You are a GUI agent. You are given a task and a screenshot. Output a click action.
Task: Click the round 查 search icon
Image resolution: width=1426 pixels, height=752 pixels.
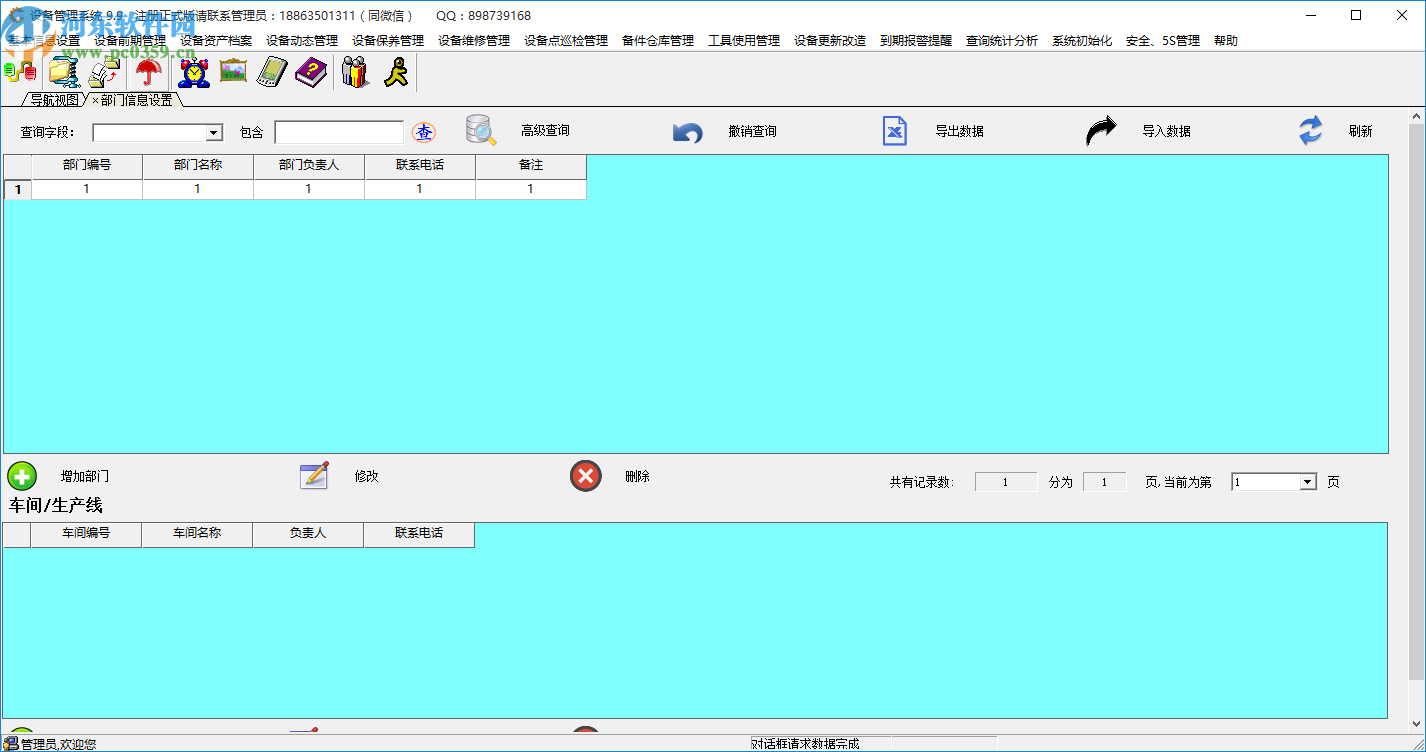coord(424,132)
